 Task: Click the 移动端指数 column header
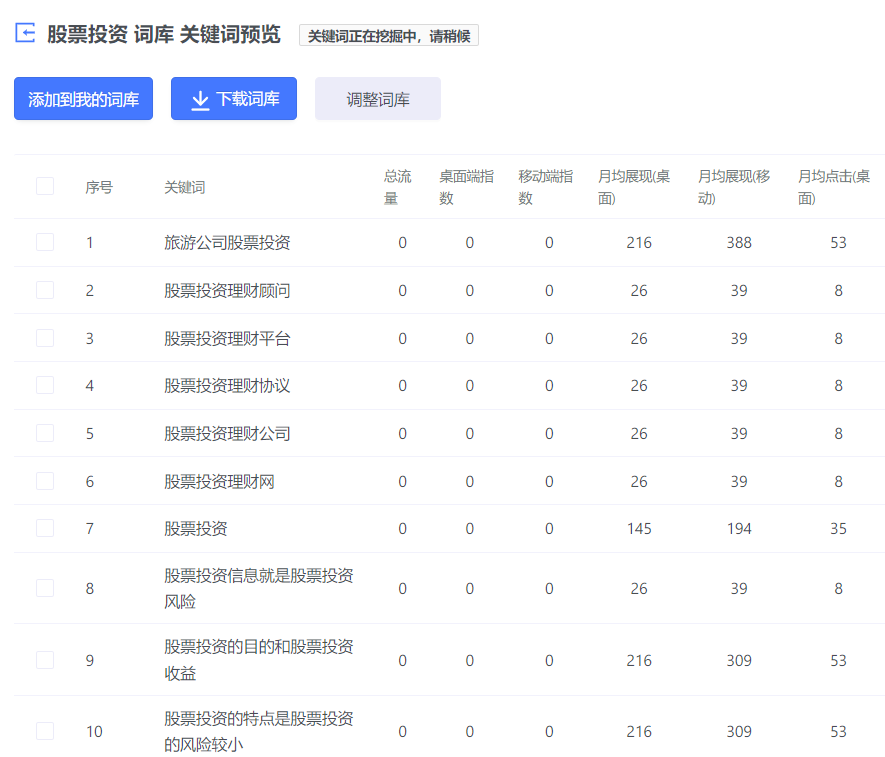pyautogui.click(x=545, y=187)
